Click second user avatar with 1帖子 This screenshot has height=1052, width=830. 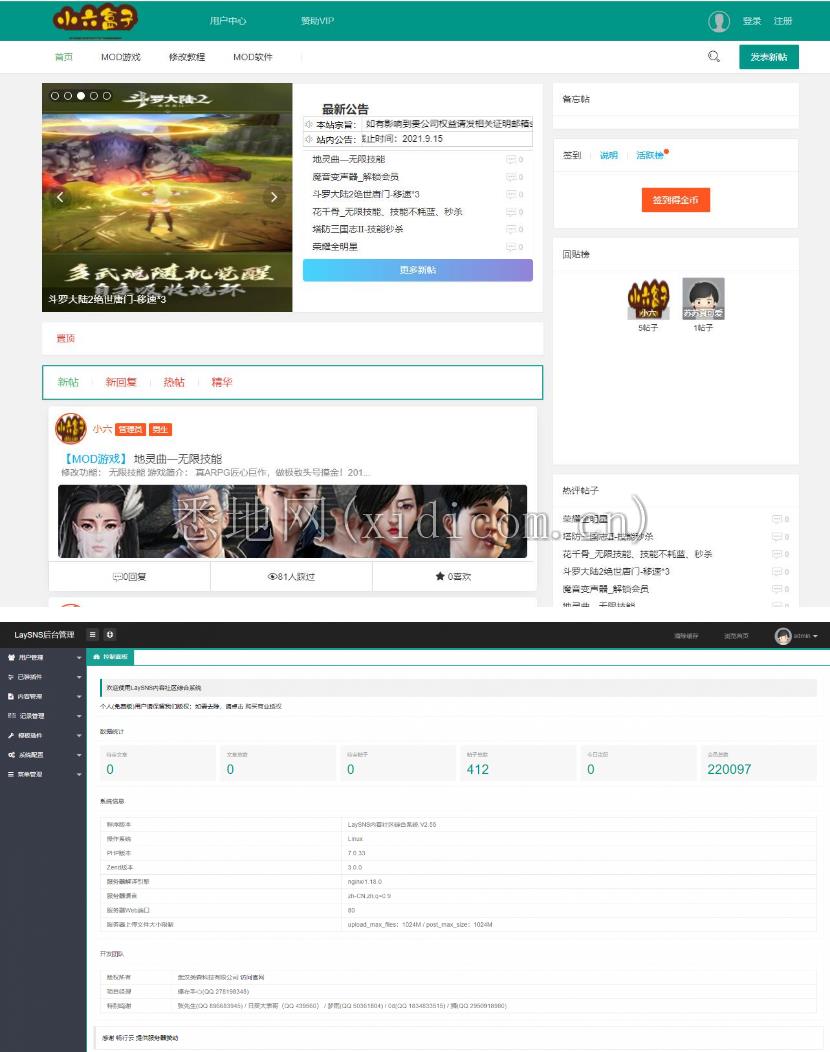(x=703, y=299)
